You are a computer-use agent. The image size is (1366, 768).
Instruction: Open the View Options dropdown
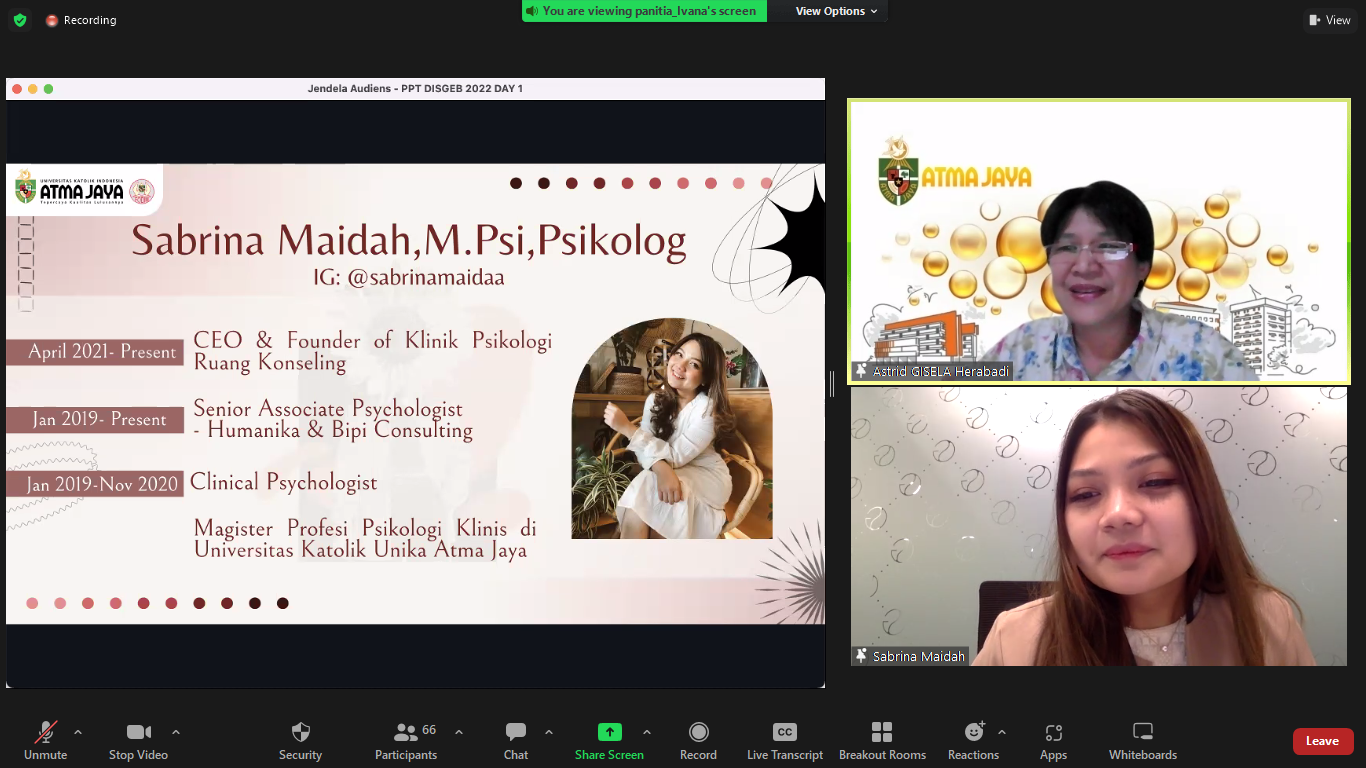[836, 11]
